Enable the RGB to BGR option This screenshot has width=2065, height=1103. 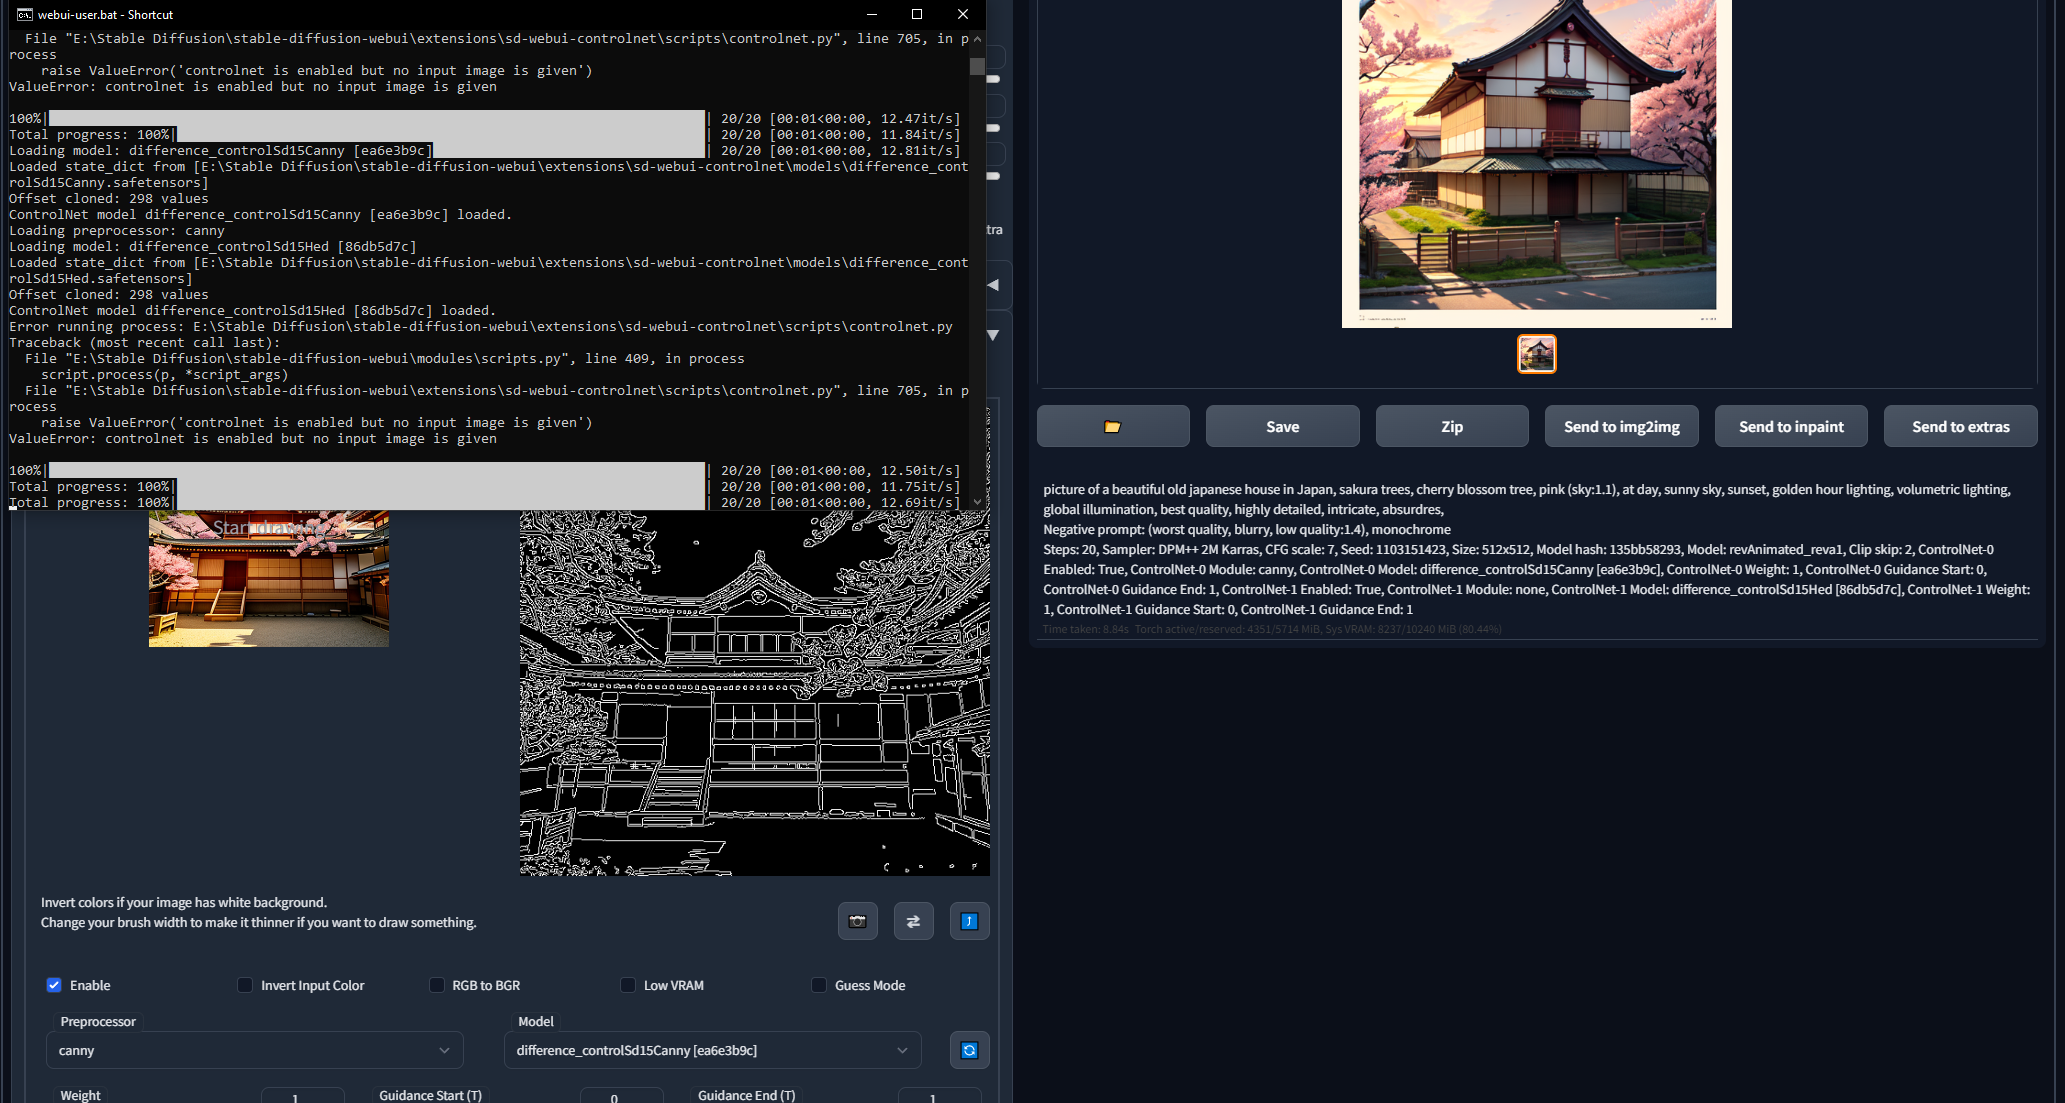pos(437,985)
